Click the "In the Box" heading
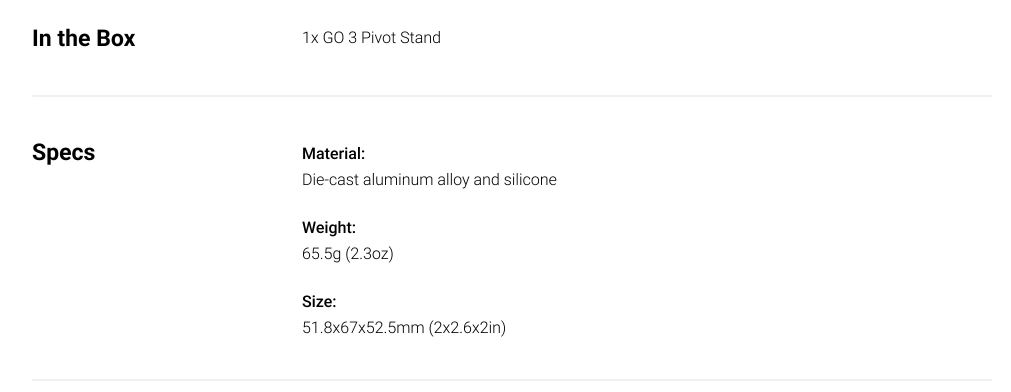Image resolution: width=1011 pixels, height=392 pixels. click(x=83, y=38)
